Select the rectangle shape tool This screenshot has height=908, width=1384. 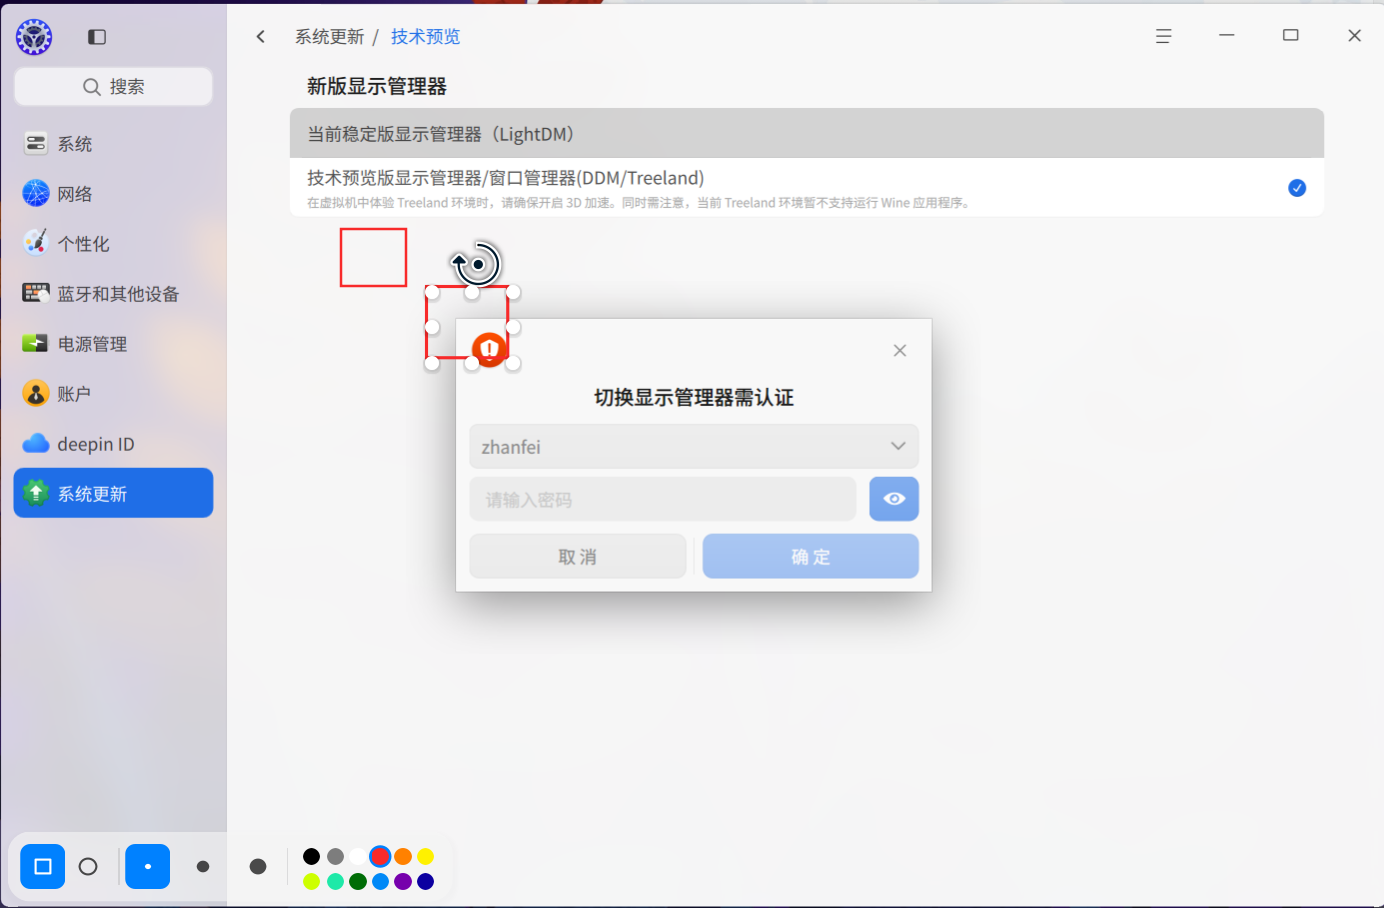pos(43,866)
